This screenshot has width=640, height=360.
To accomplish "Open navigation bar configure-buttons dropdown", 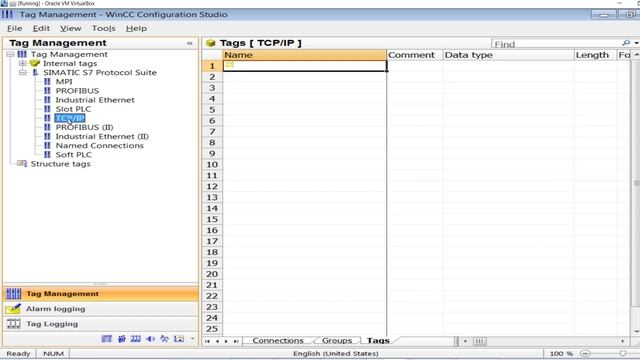I will pos(193,339).
